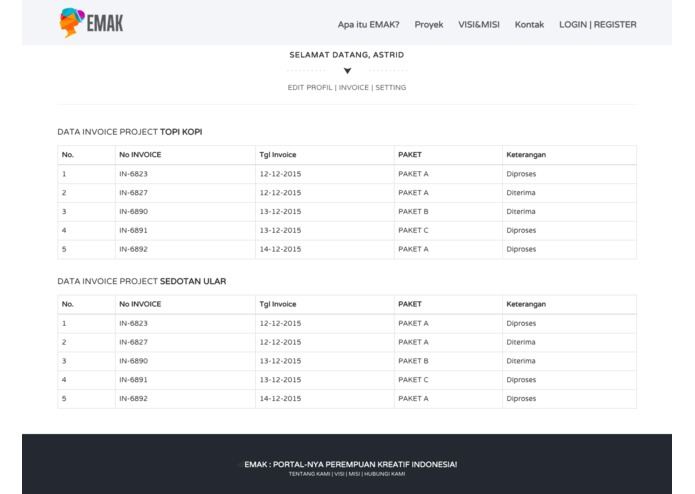Image resolution: width=695 pixels, height=494 pixels.
Task: Click LOGIN | REGISTER in the header
Action: click(597, 25)
